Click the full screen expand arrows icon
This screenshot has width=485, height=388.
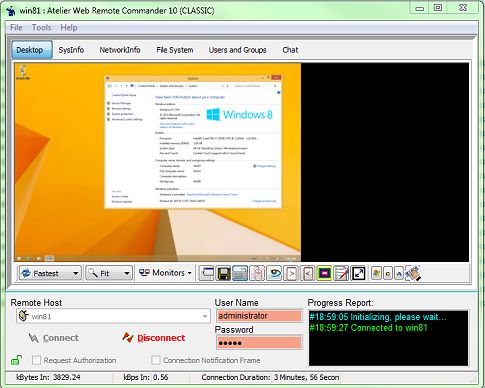pos(358,273)
